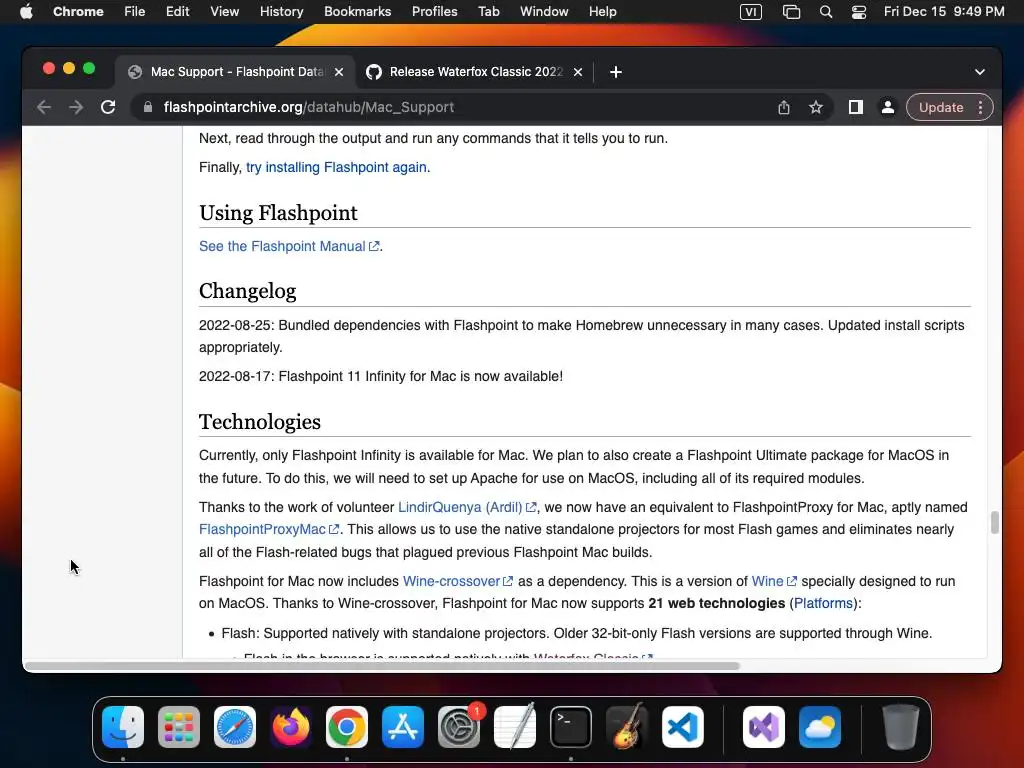This screenshot has width=1024, height=768.
Task: Open the File menu
Action: pos(135,12)
